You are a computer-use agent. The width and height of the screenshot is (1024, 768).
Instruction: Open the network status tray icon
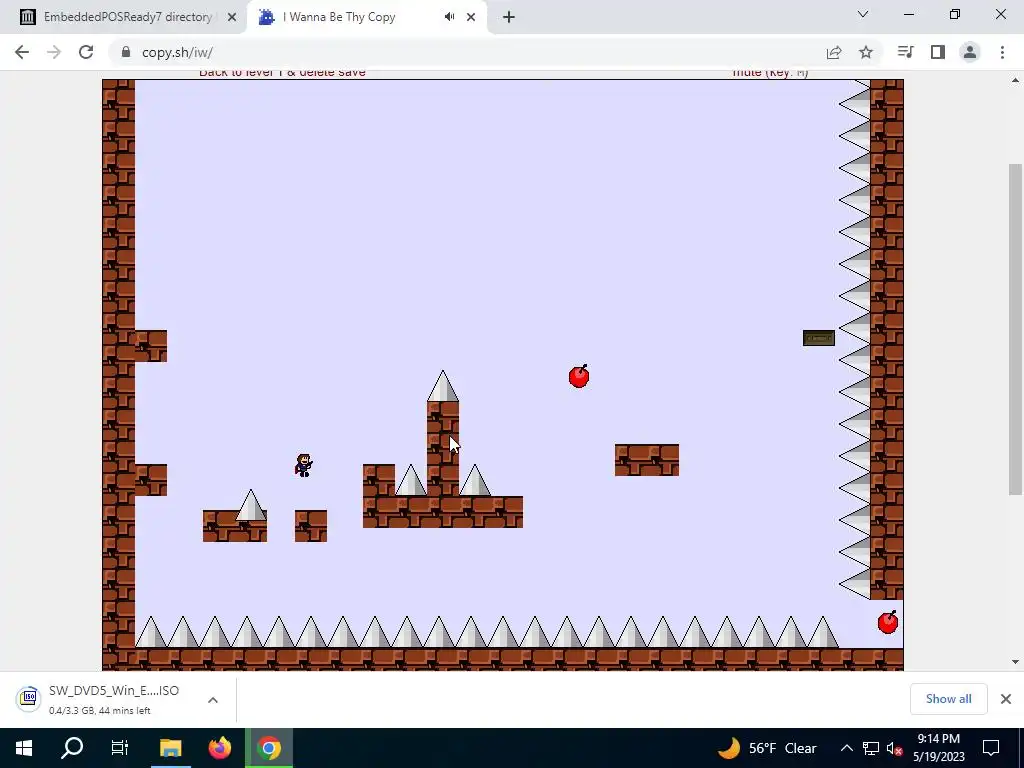tap(871, 748)
